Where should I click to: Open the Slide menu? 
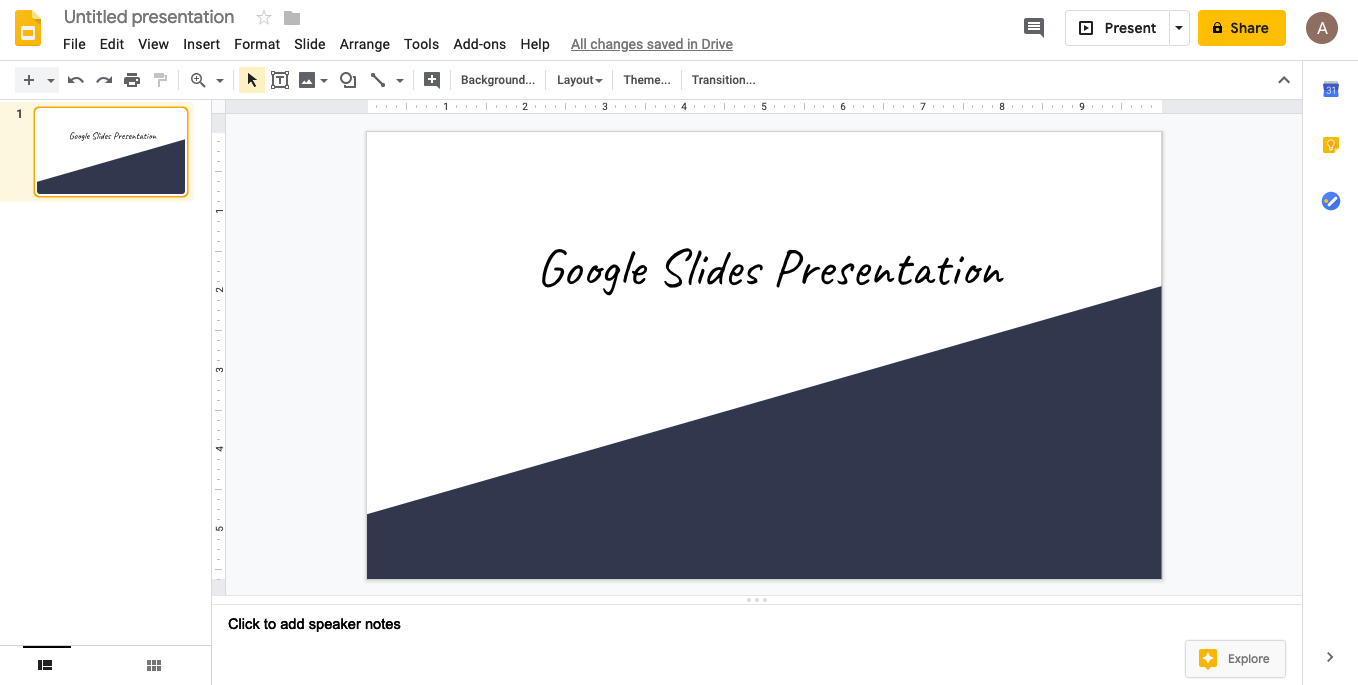309,44
